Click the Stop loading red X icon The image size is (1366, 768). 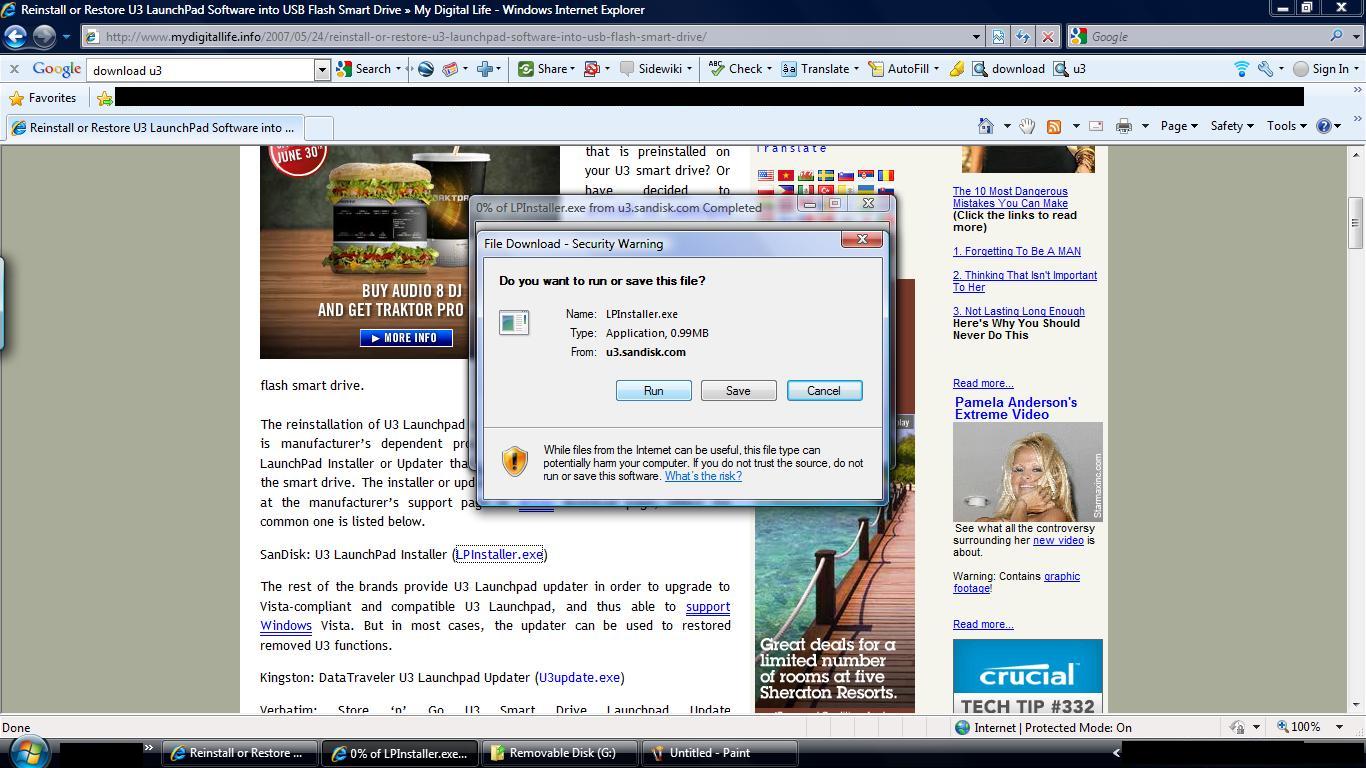(1047, 36)
